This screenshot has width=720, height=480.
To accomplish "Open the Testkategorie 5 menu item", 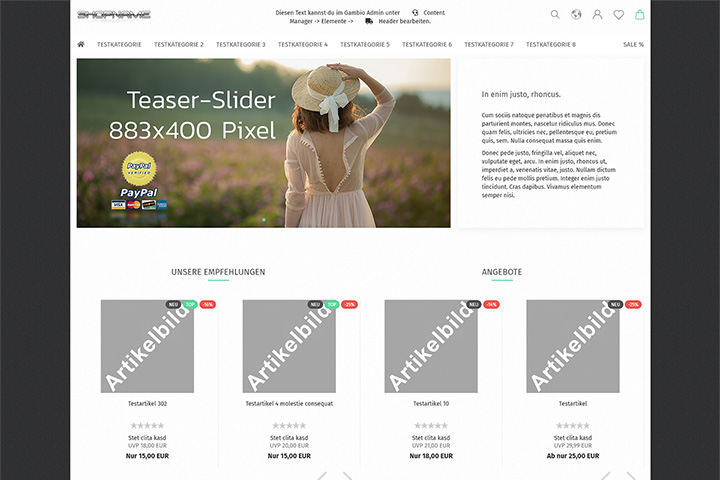I will pyautogui.click(x=365, y=45).
